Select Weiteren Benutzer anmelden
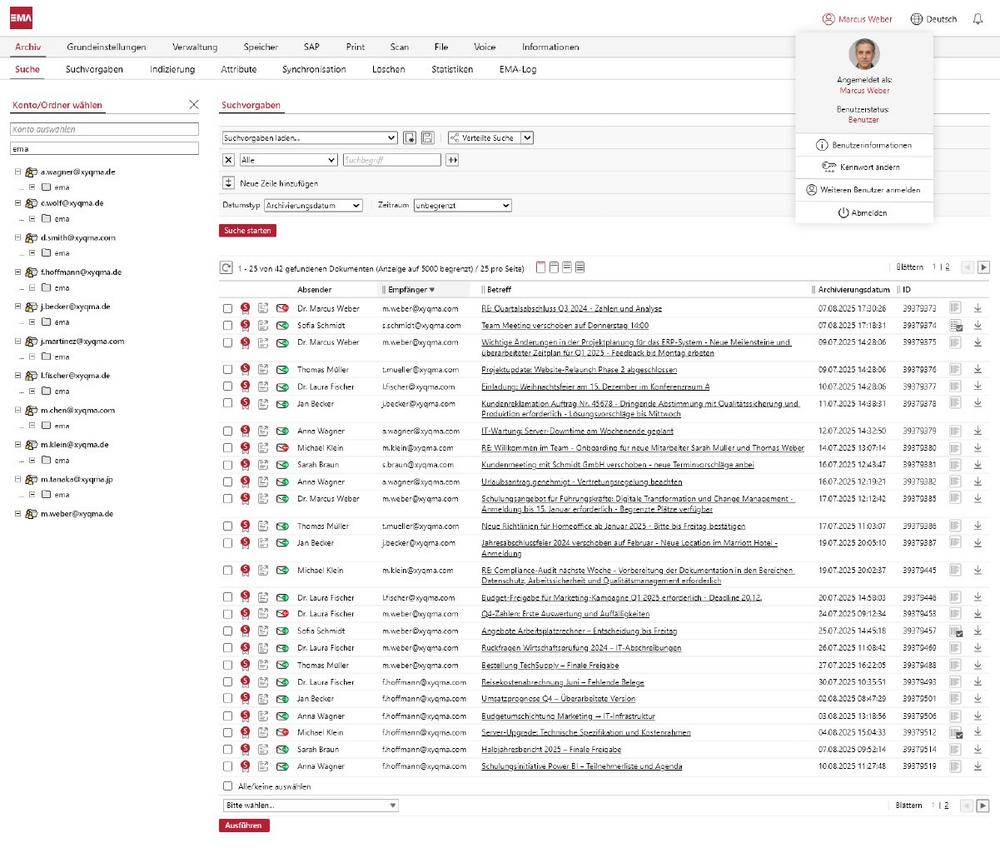This screenshot has width=1000, height=853. pos(864,190)
